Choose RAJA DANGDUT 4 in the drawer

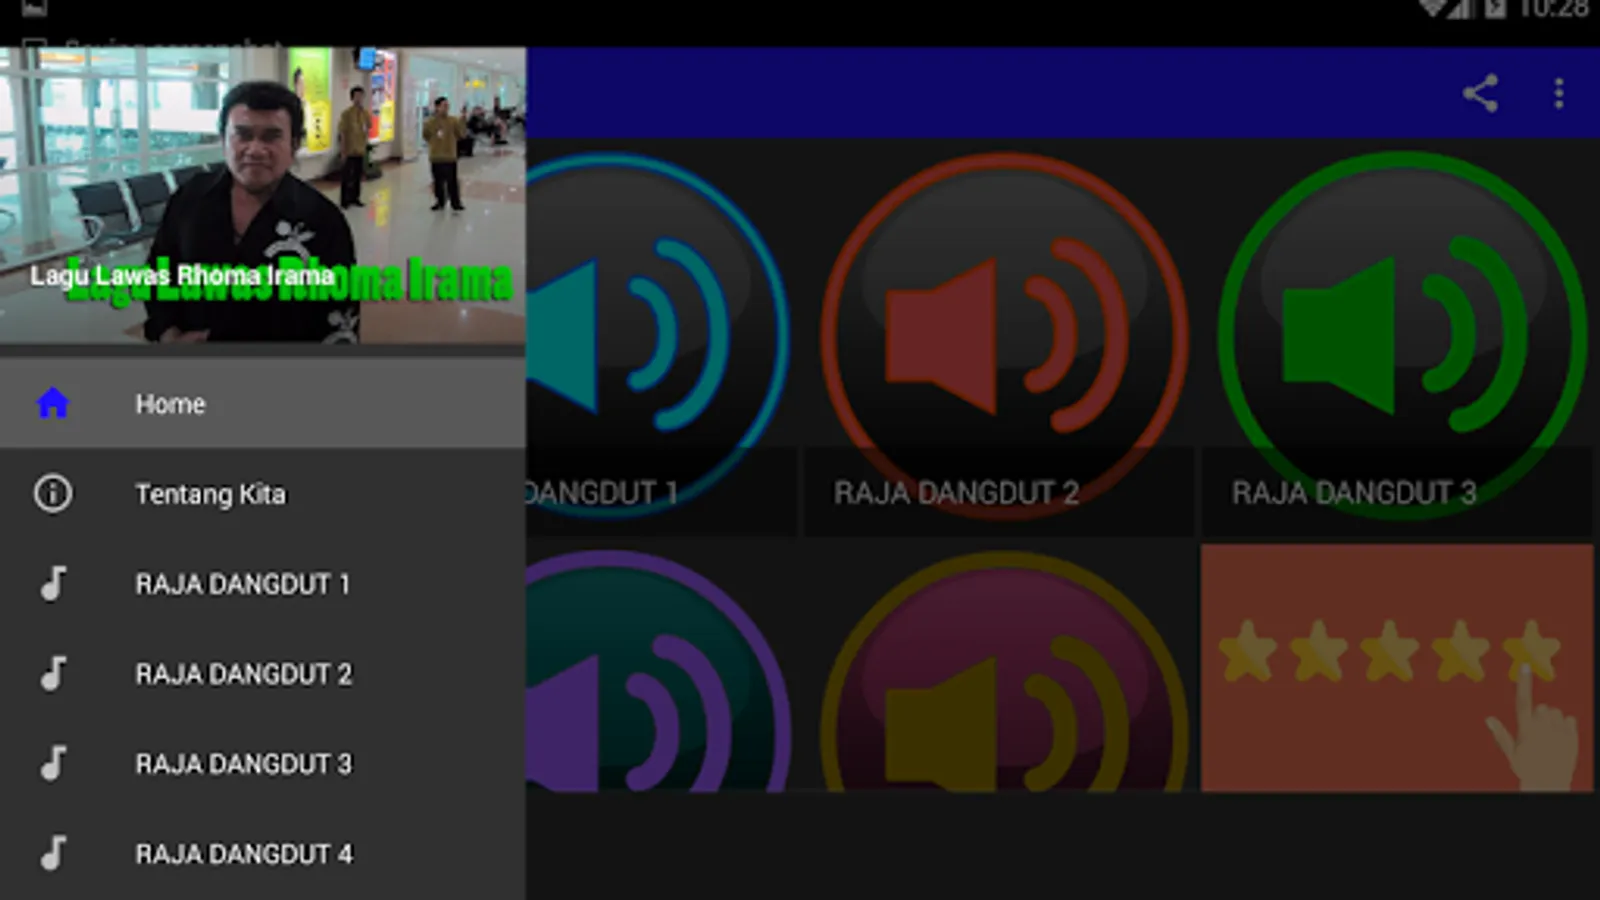click(x=263, y=853)
